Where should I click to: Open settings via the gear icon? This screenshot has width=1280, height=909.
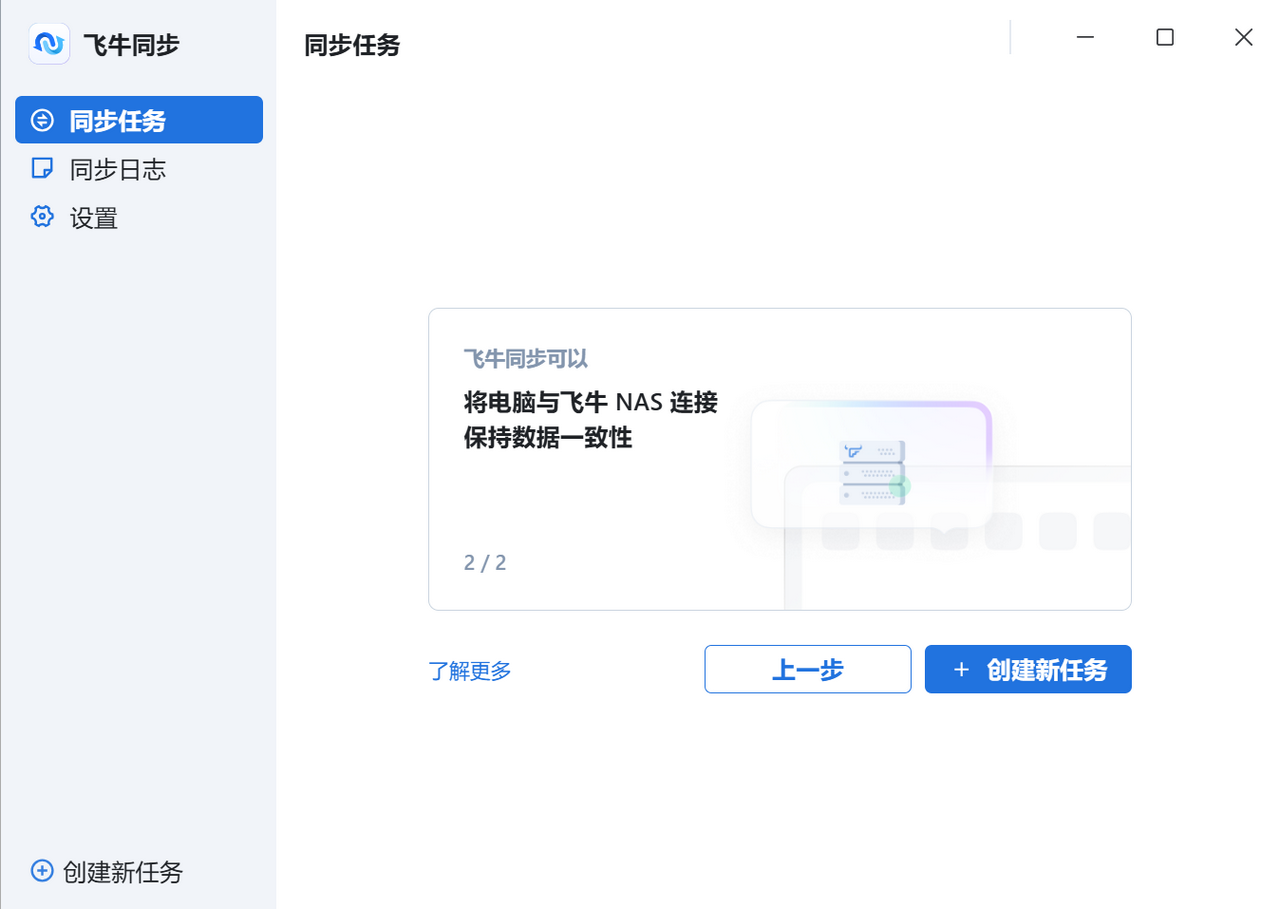click(x=41, y=216)
